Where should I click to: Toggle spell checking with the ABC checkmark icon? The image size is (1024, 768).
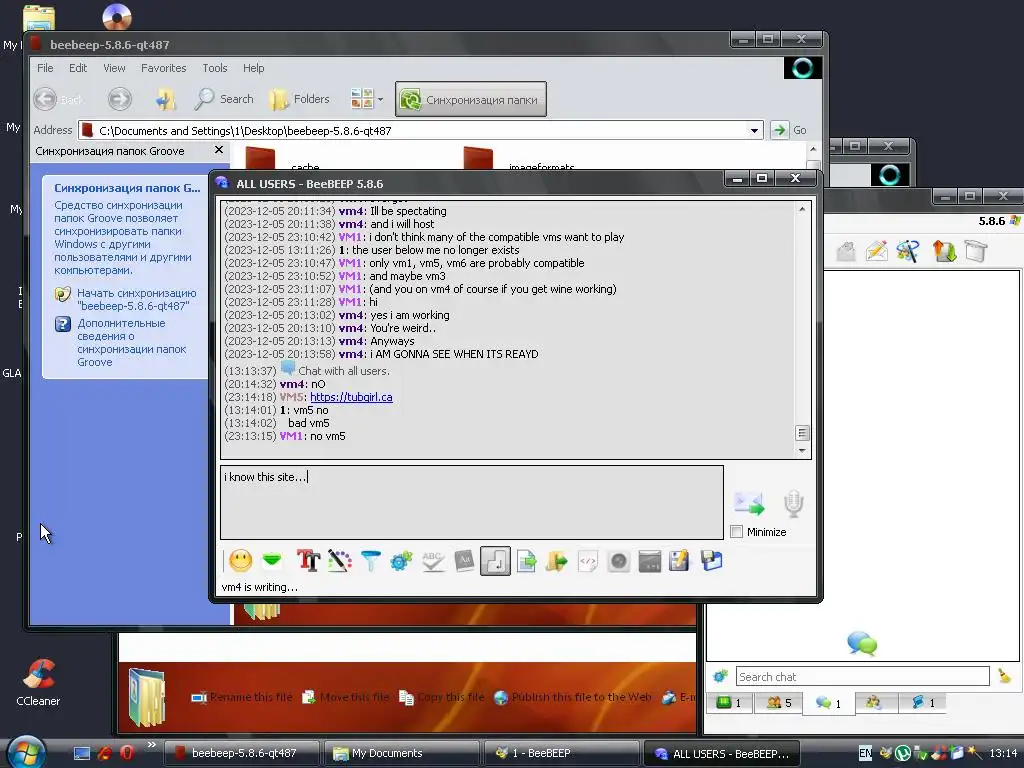(433, 561)
